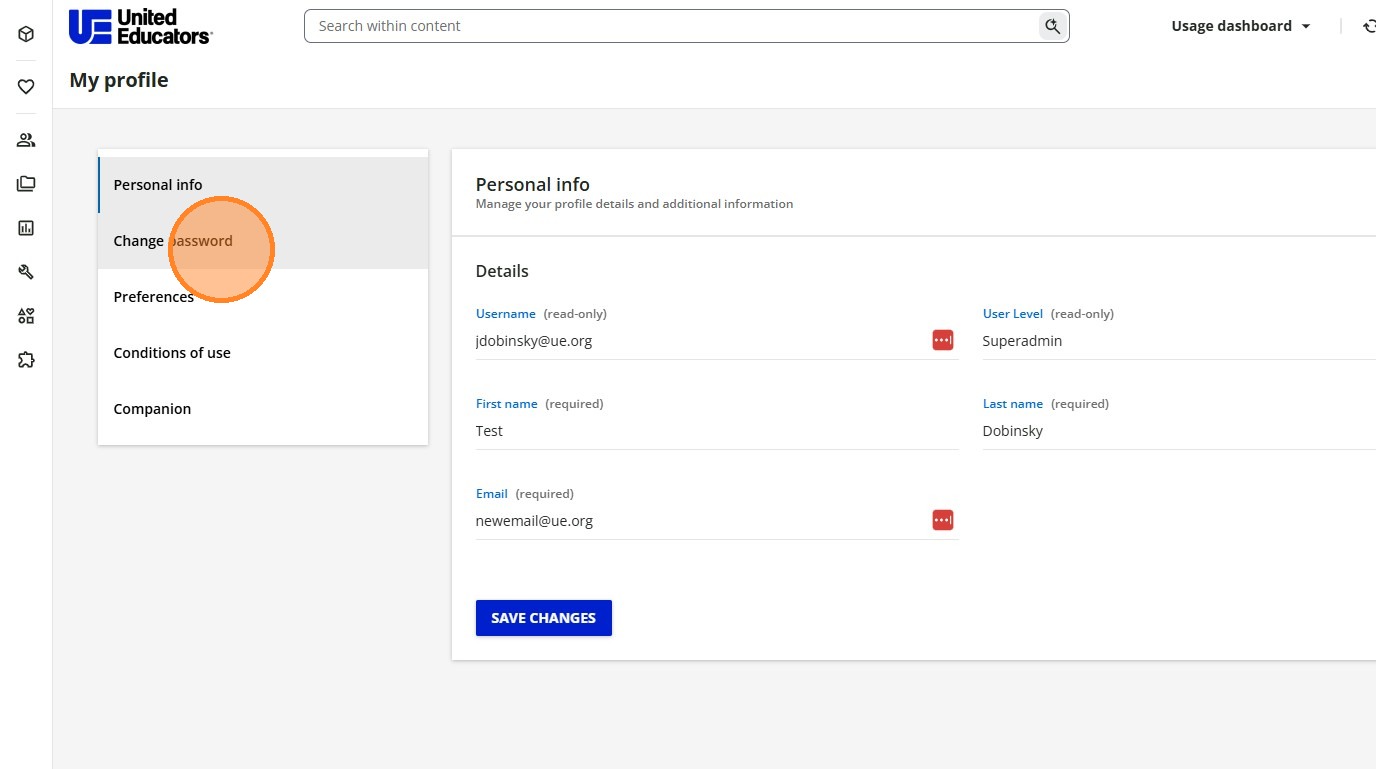This screenshot has width=1376, height=769.
Task: Click the United Educators logo
Action: coord(140,26)
